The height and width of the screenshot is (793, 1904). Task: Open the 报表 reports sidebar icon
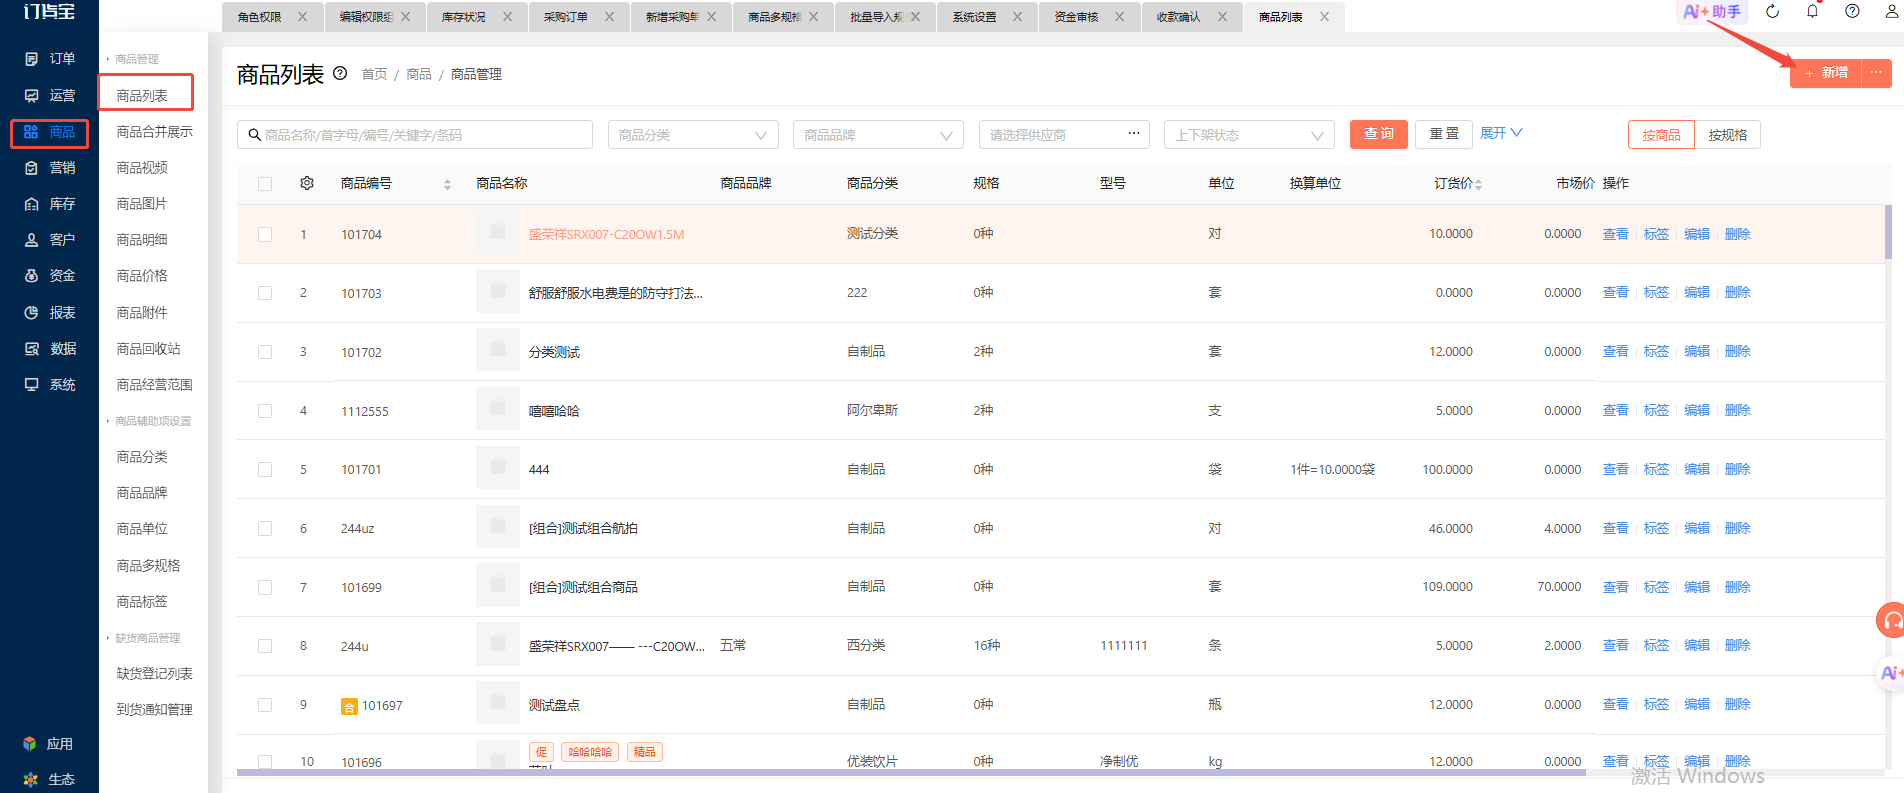[x=31, y=313]
